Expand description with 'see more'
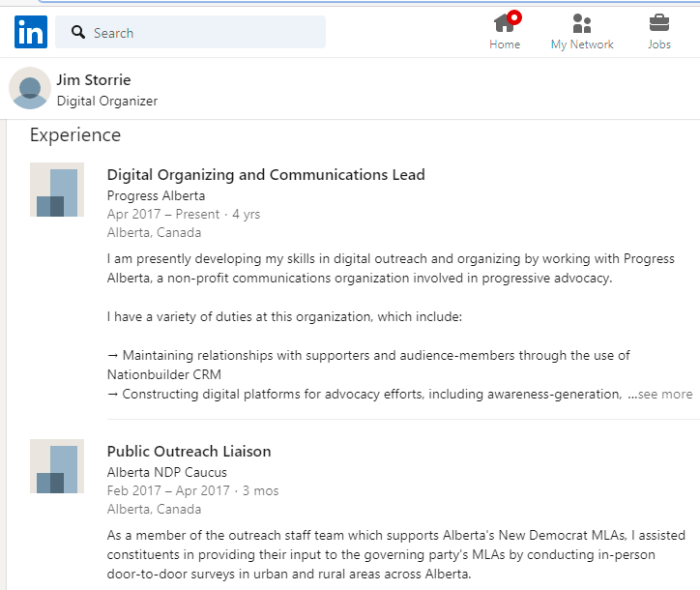This screenshot has height=590, width=700. click(660, 395)
